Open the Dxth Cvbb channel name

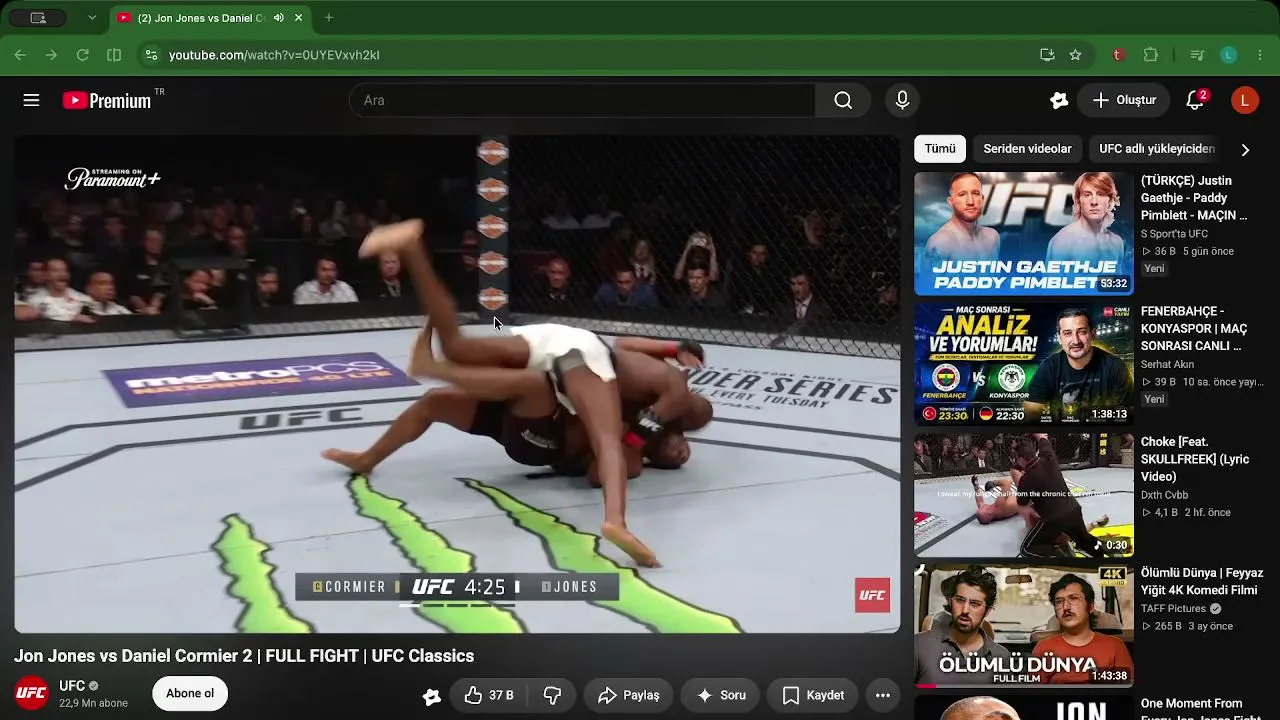tap(1164, 495)
